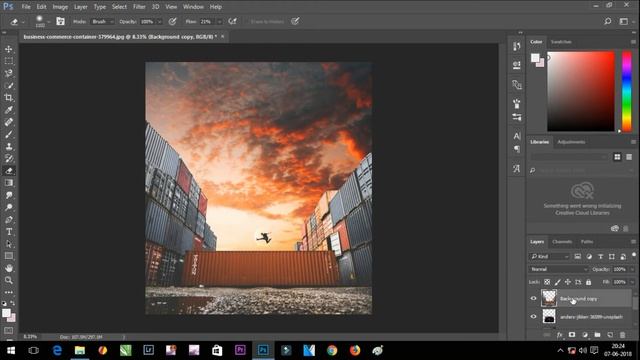Switch to the Adjustments tab

tap(571, 142)
